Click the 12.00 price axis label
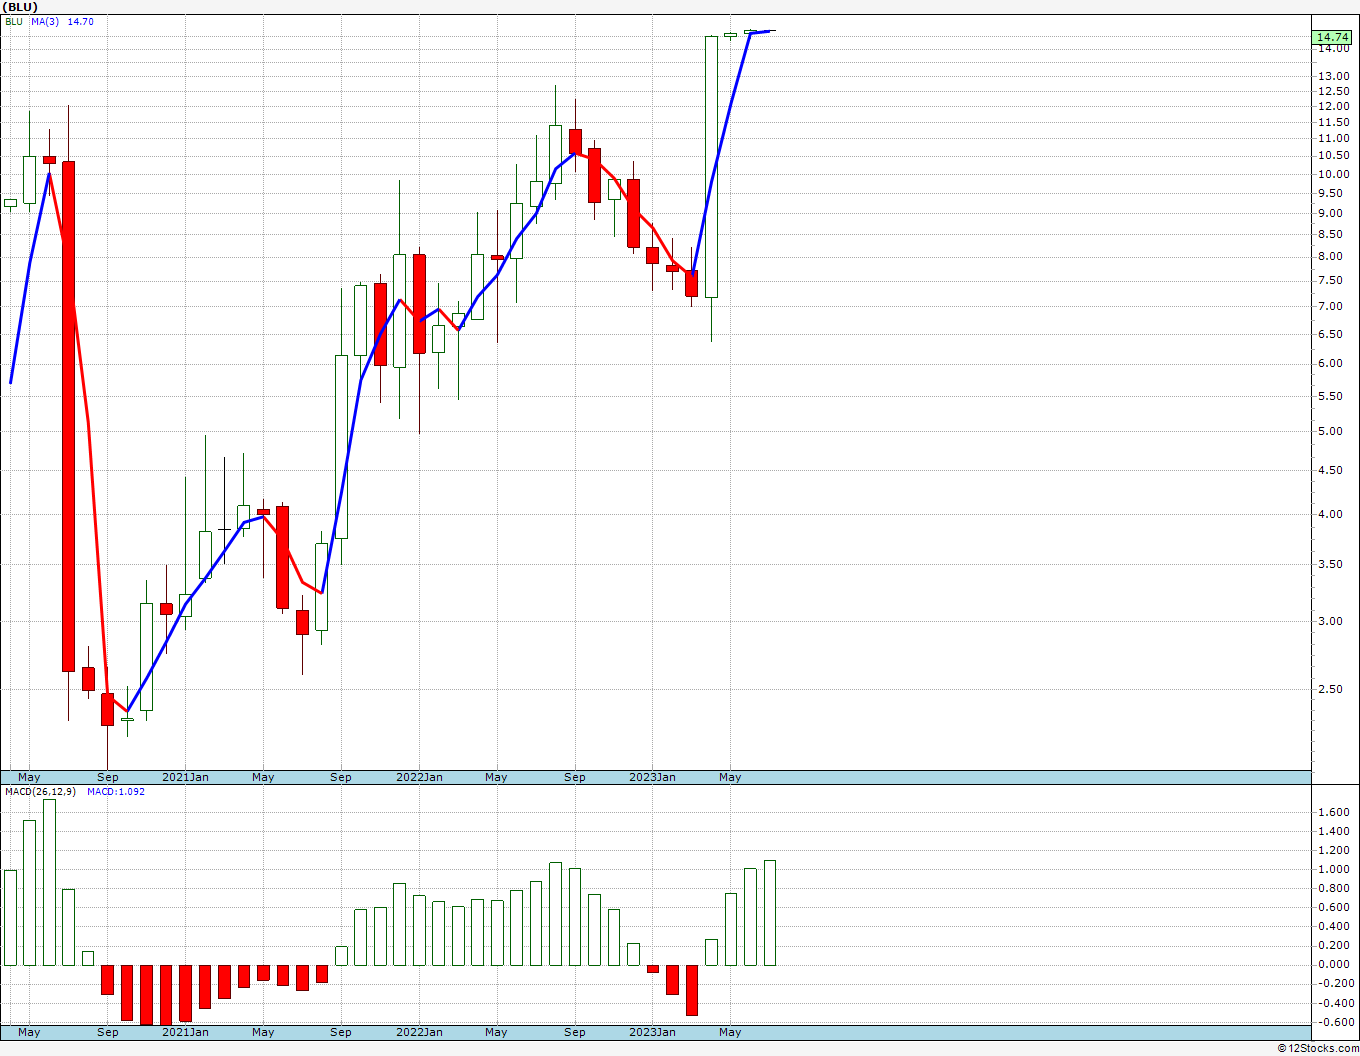 1333,107
